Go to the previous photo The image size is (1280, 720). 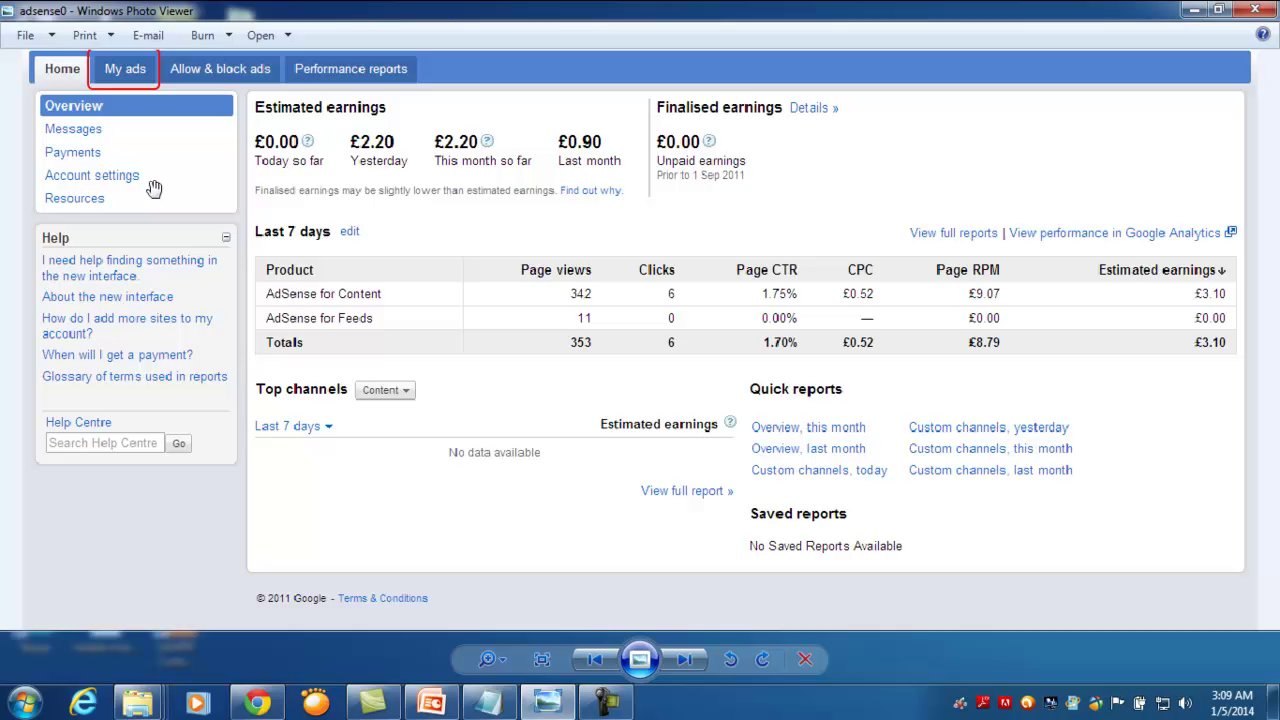point(595,659)
